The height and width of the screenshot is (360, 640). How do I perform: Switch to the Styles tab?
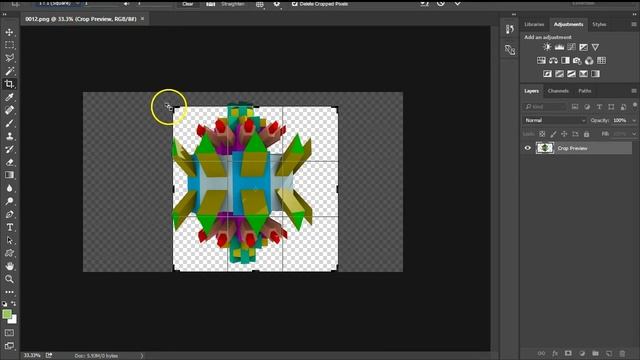599,24
